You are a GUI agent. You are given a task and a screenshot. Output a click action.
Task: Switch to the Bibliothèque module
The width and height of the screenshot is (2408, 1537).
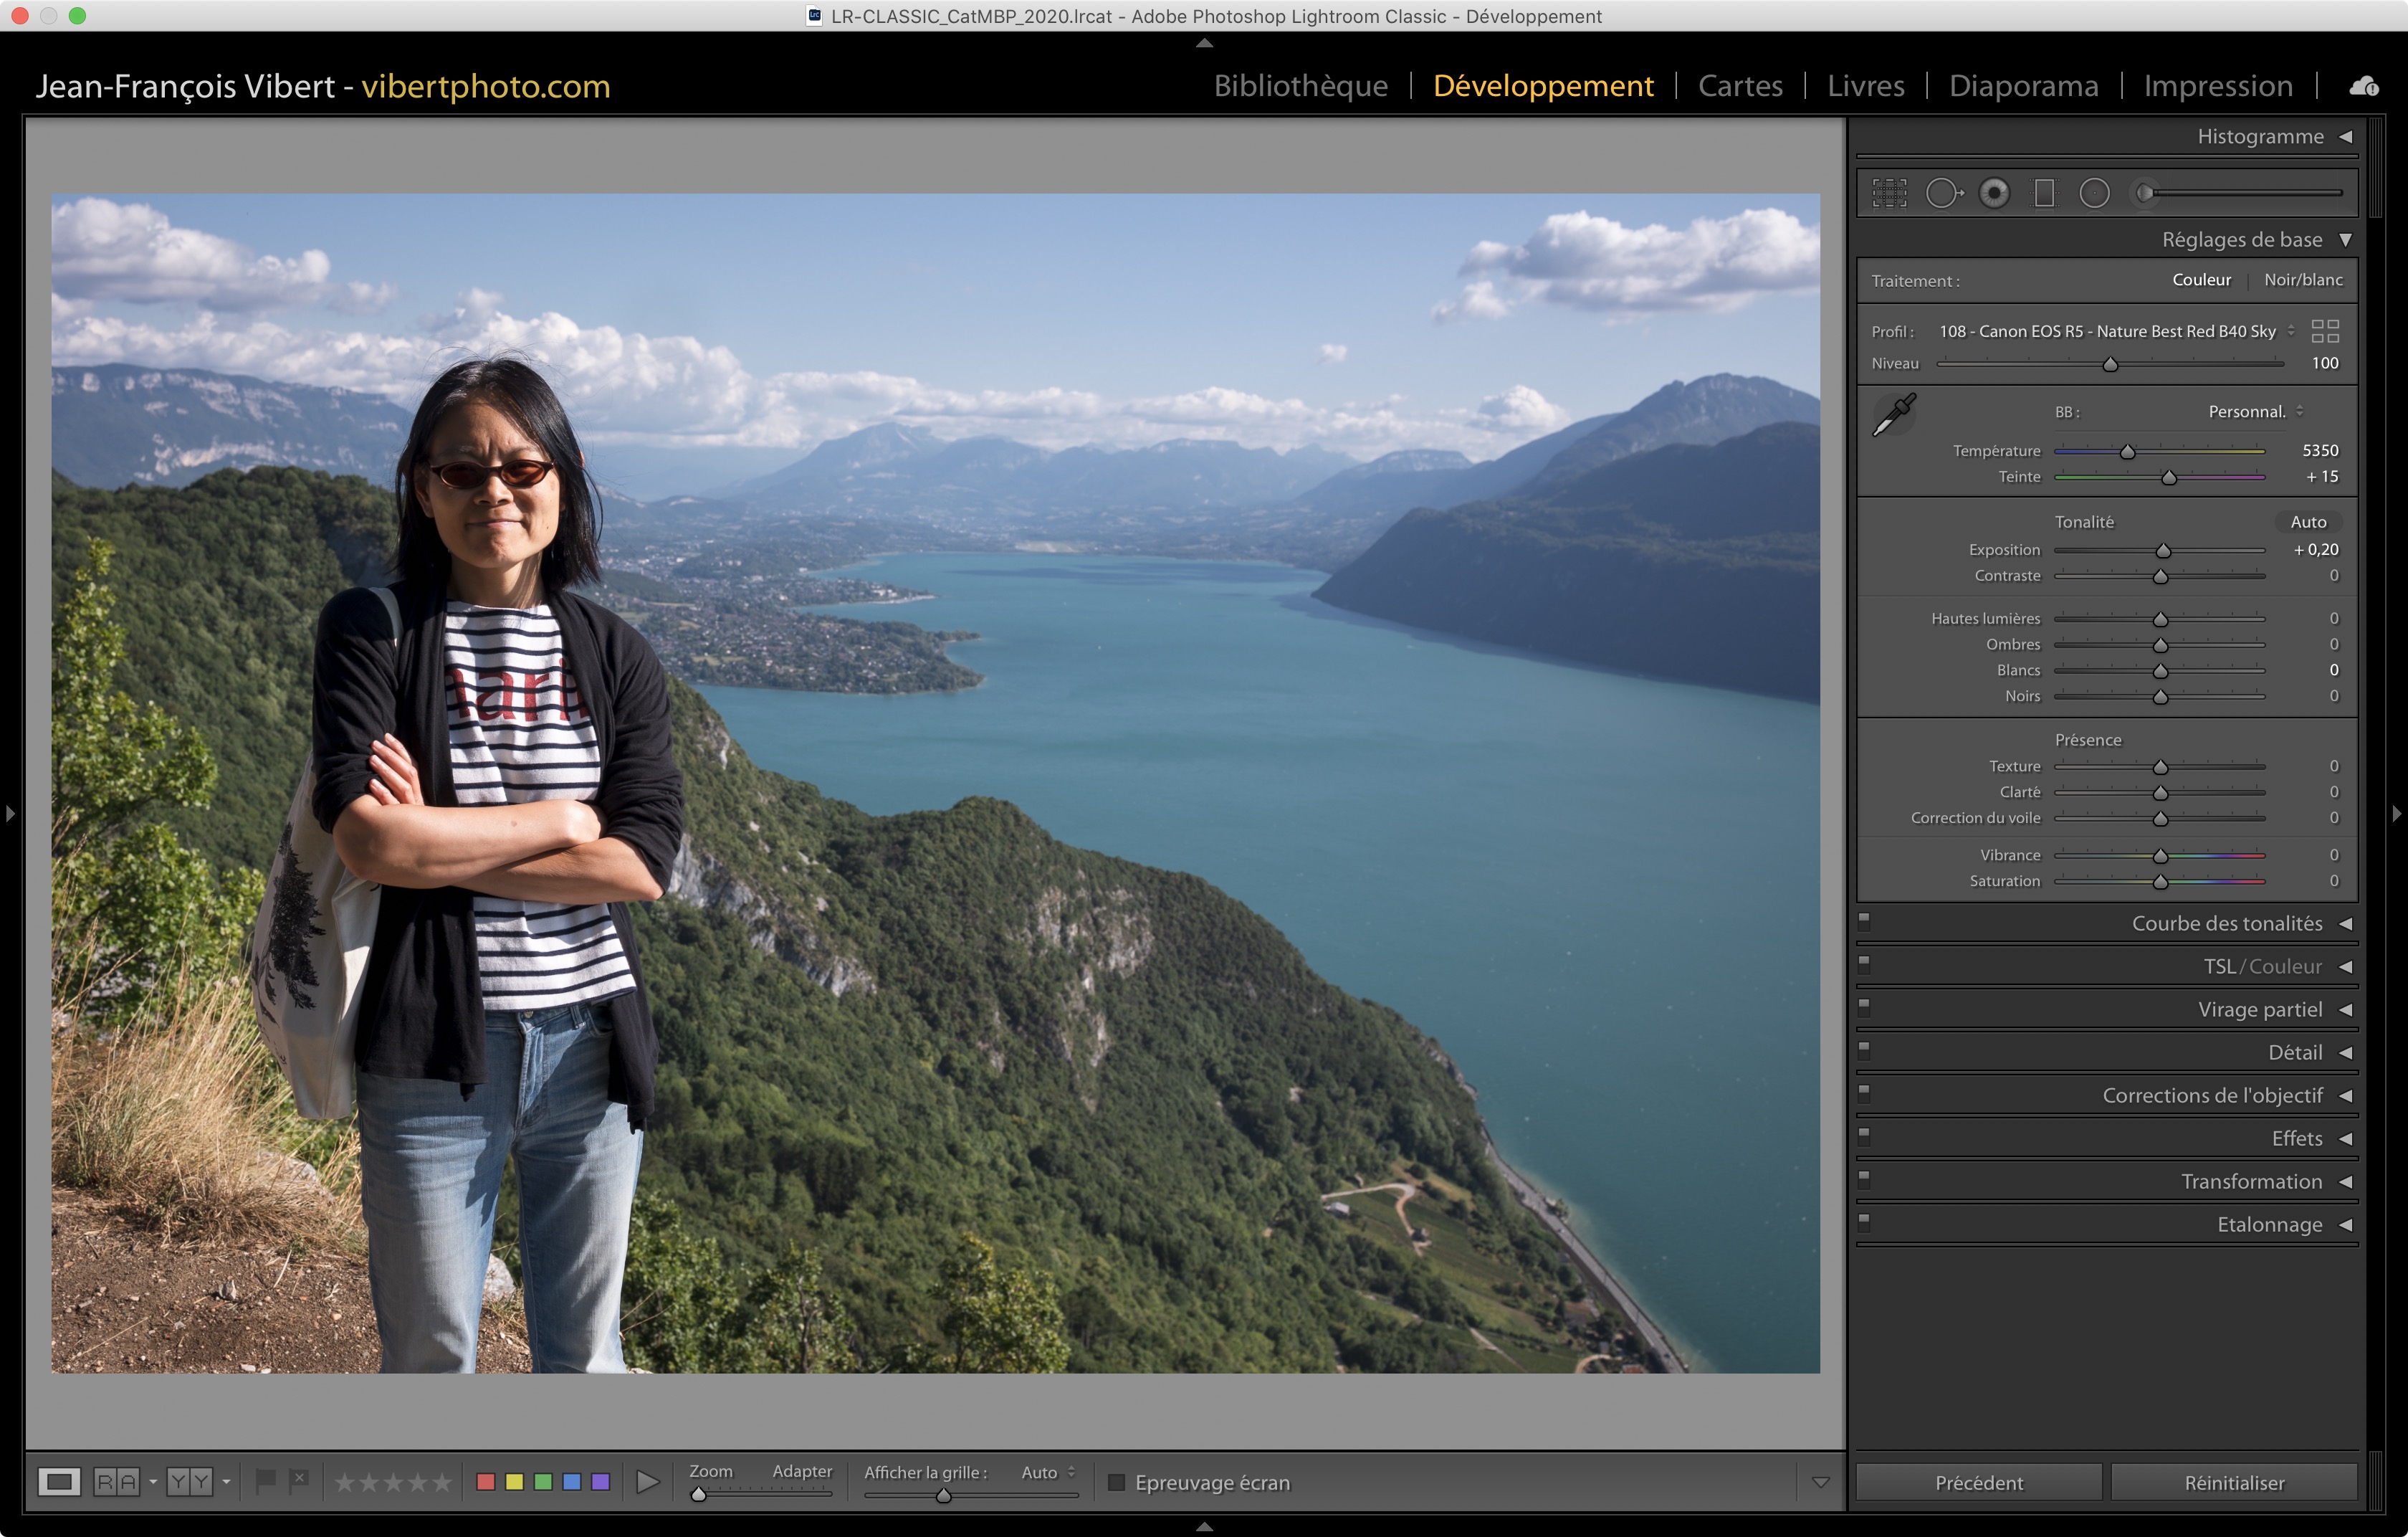coord(1300,86)
